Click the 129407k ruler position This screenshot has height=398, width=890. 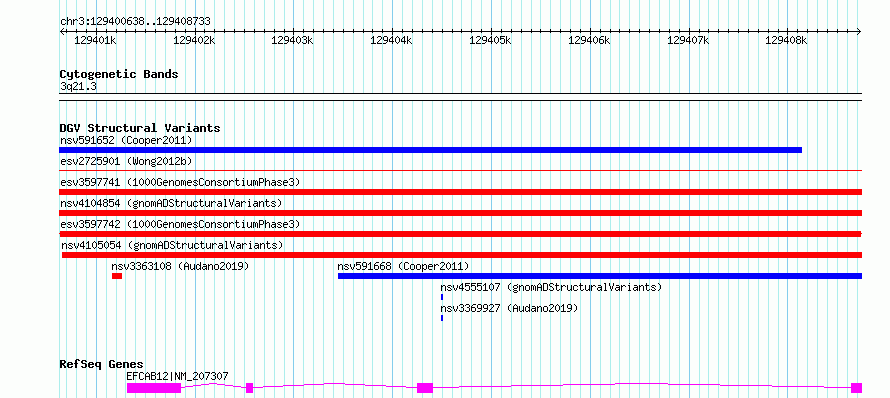pos(689,40)
